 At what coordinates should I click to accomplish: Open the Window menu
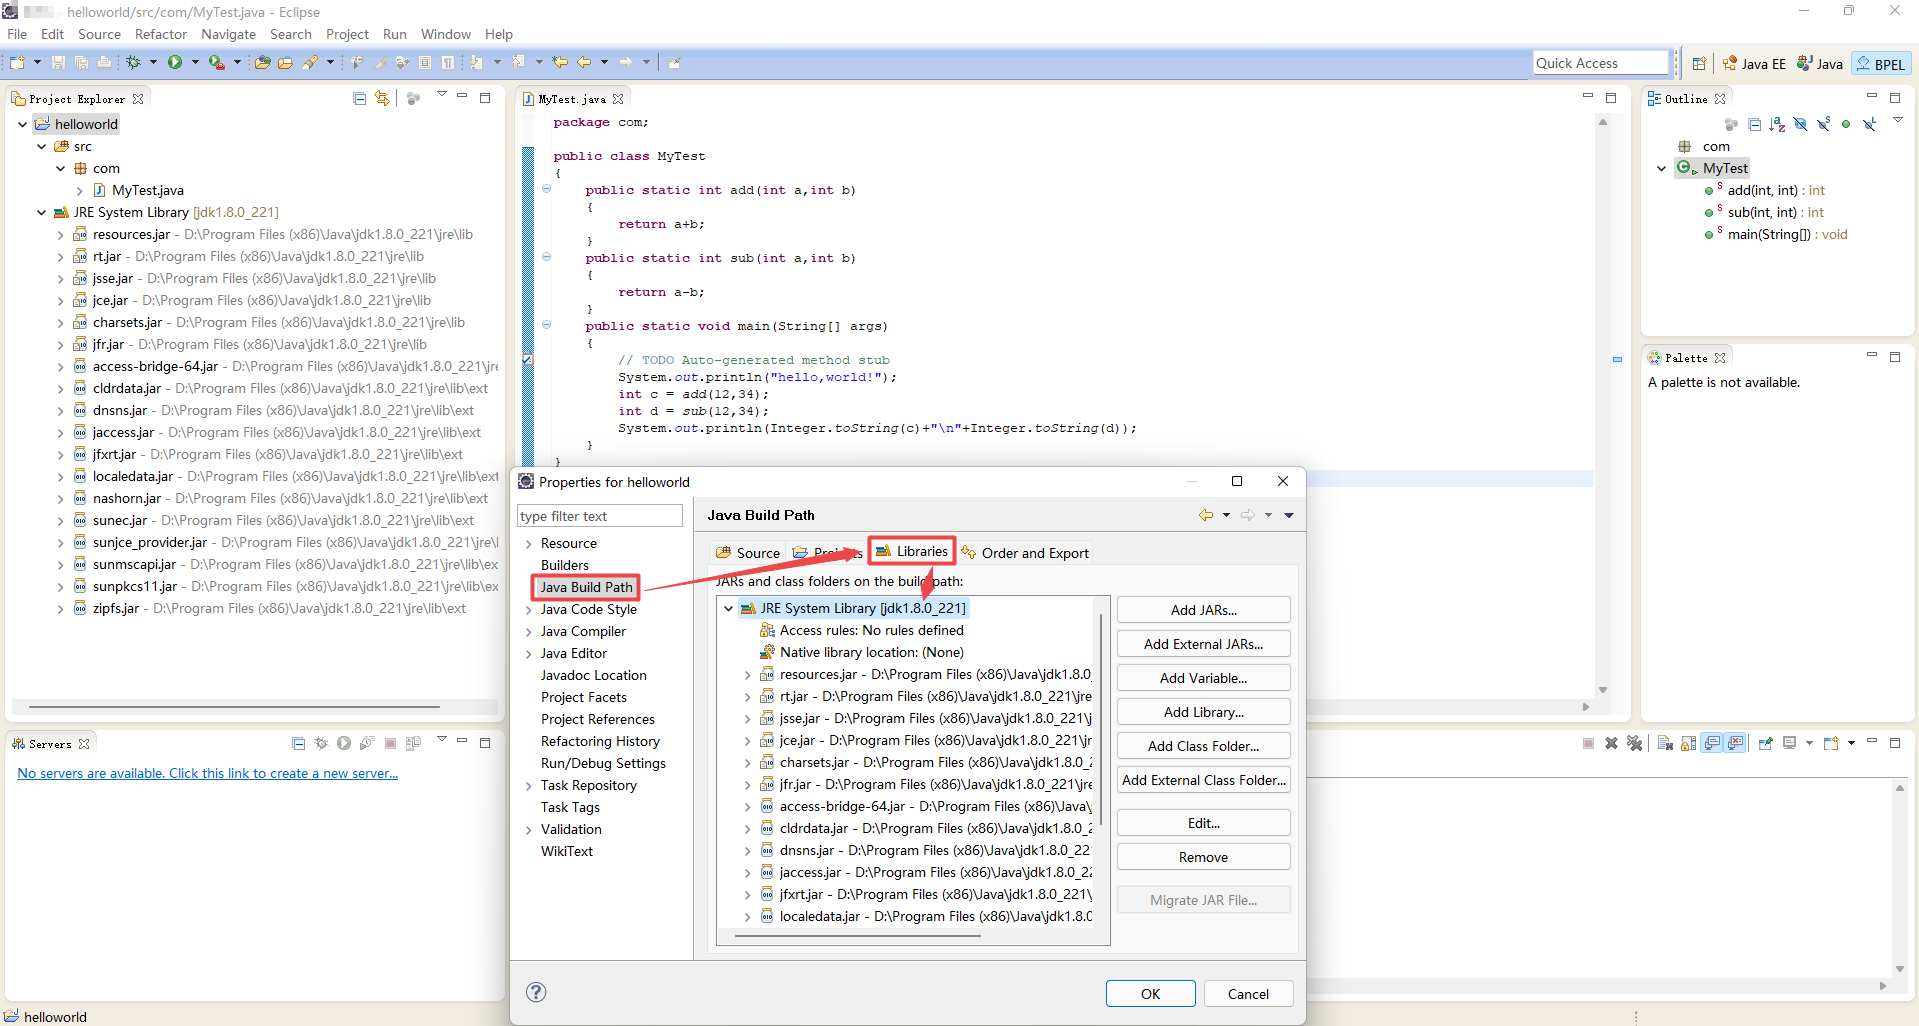[446, 34]
